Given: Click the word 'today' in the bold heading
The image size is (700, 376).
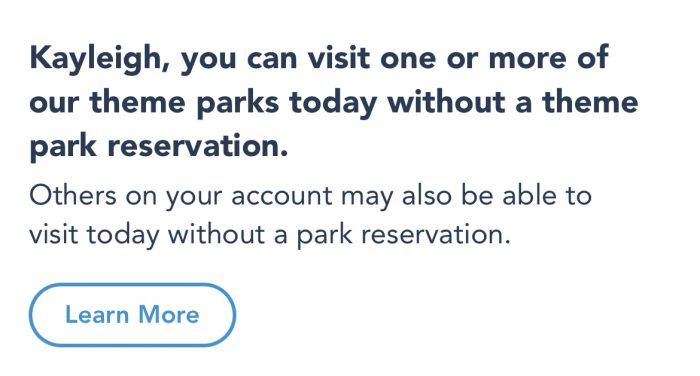Looking at the screenshot, I should click(333, 103).
